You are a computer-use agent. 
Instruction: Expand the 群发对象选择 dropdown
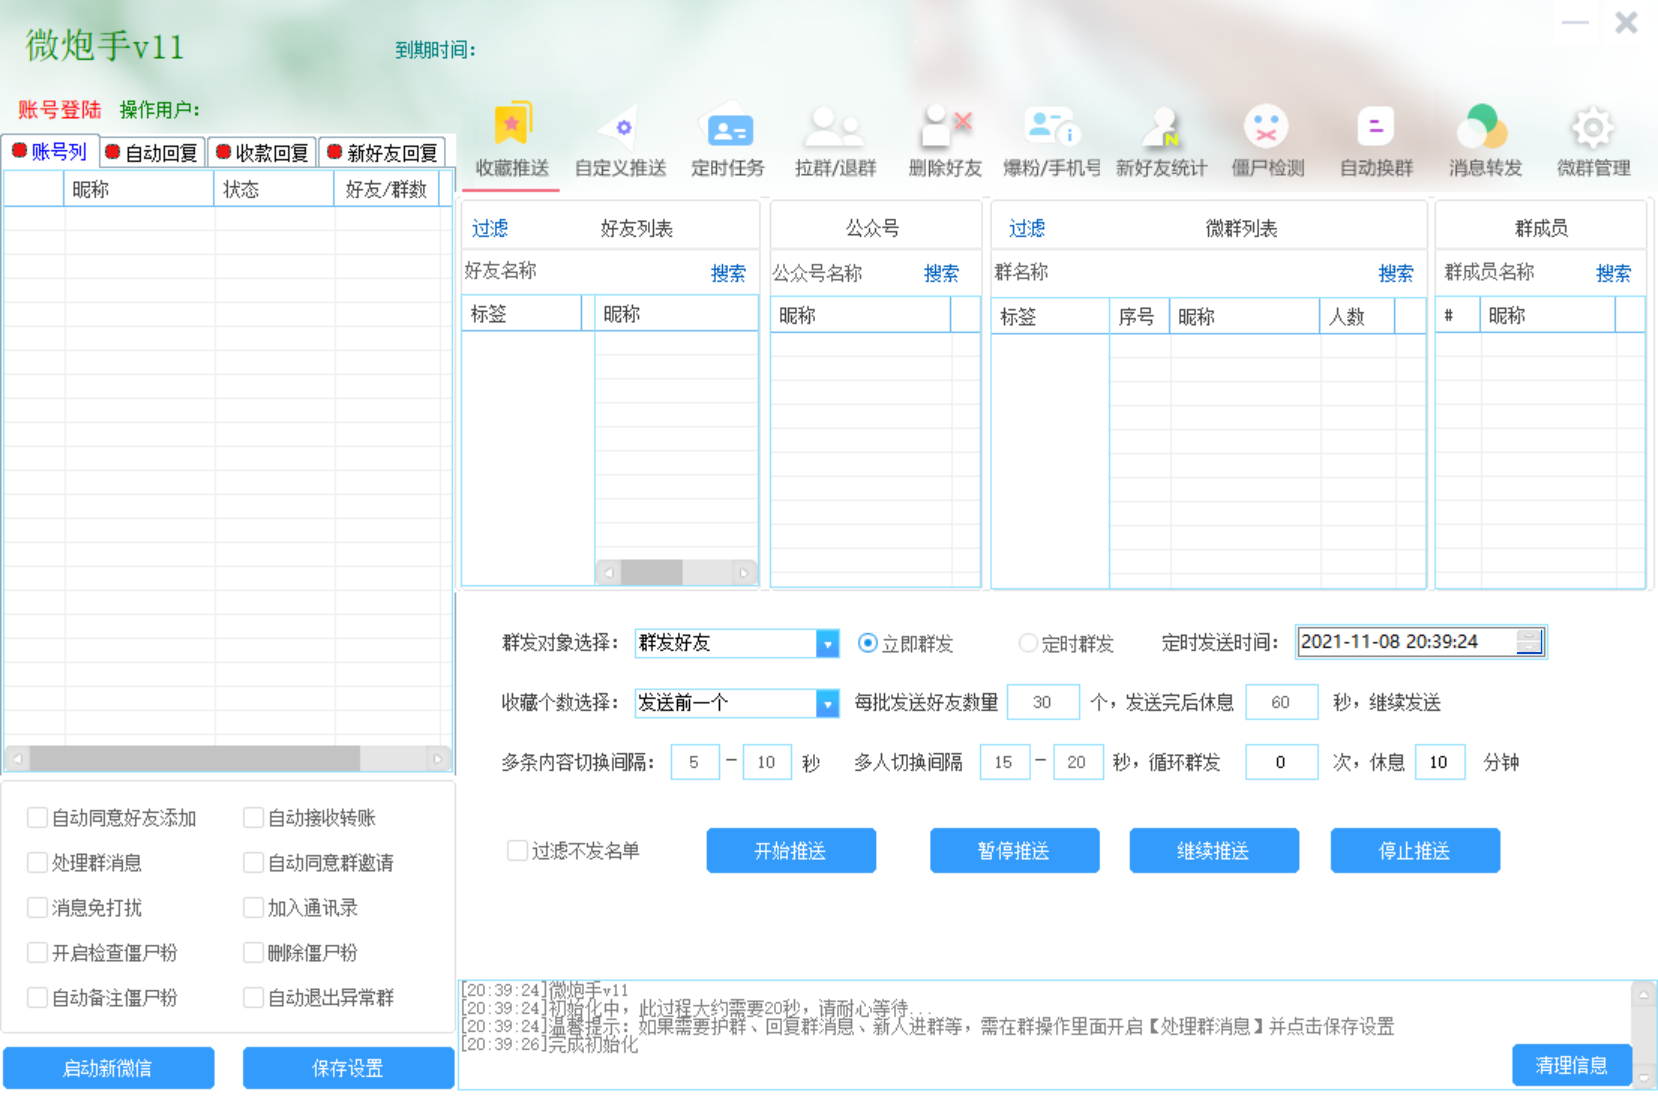(x=827, y=643)
